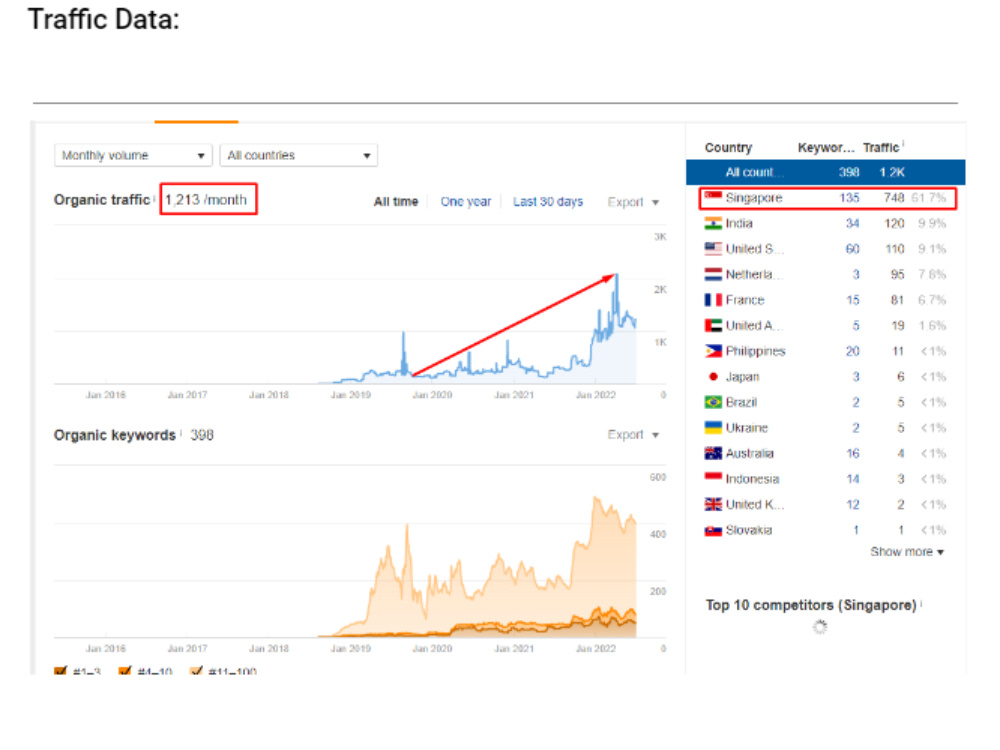Click the Top 10 competitors (Singapore) heading

[811, 605]
